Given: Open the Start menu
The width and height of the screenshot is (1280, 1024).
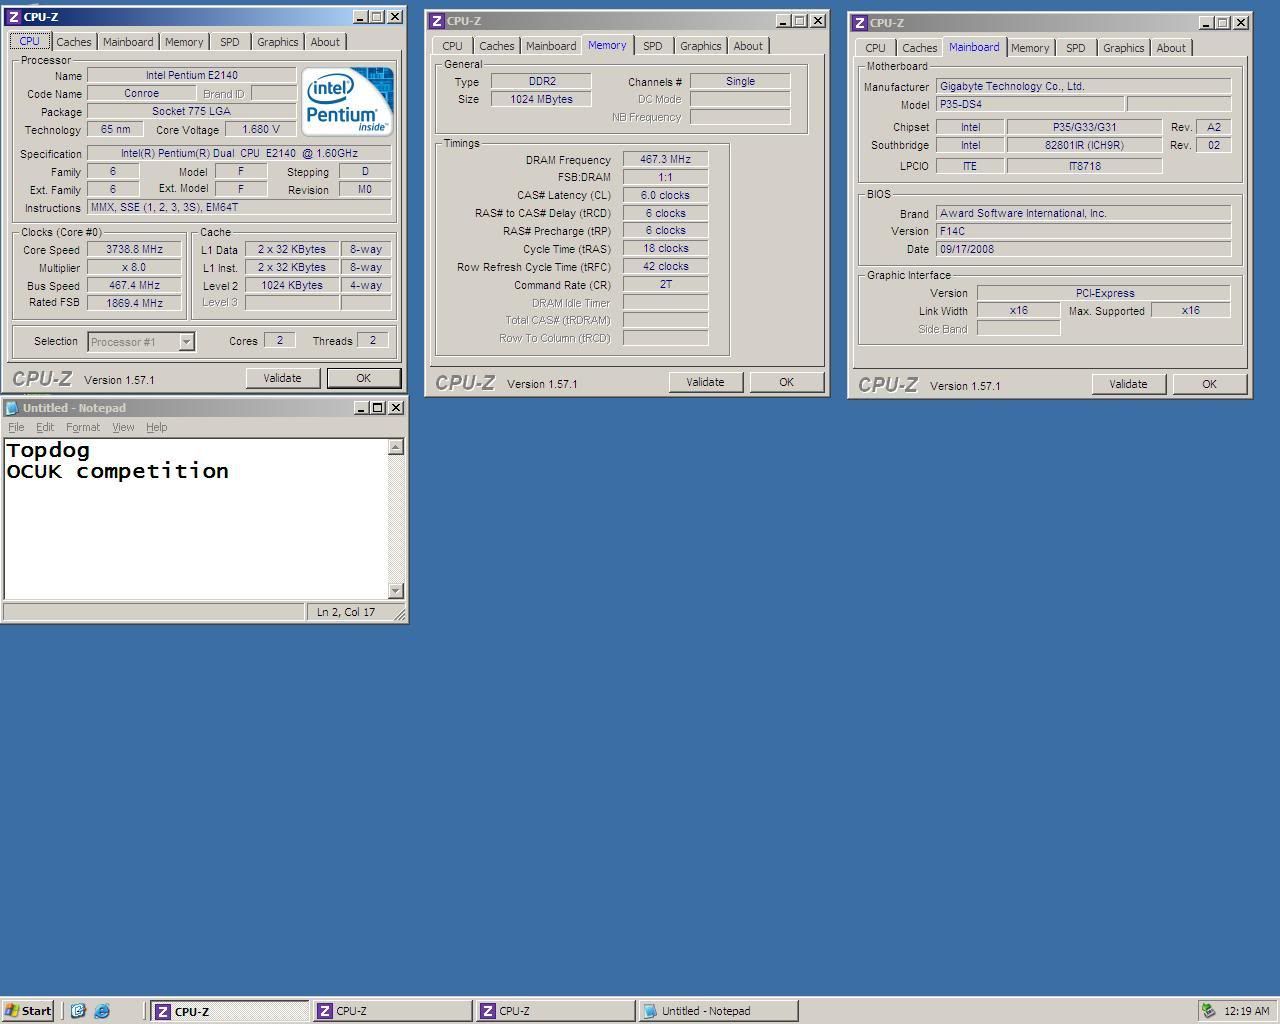Looking at the screenshot, I should pyautogui.click(x=28, y=1011).
